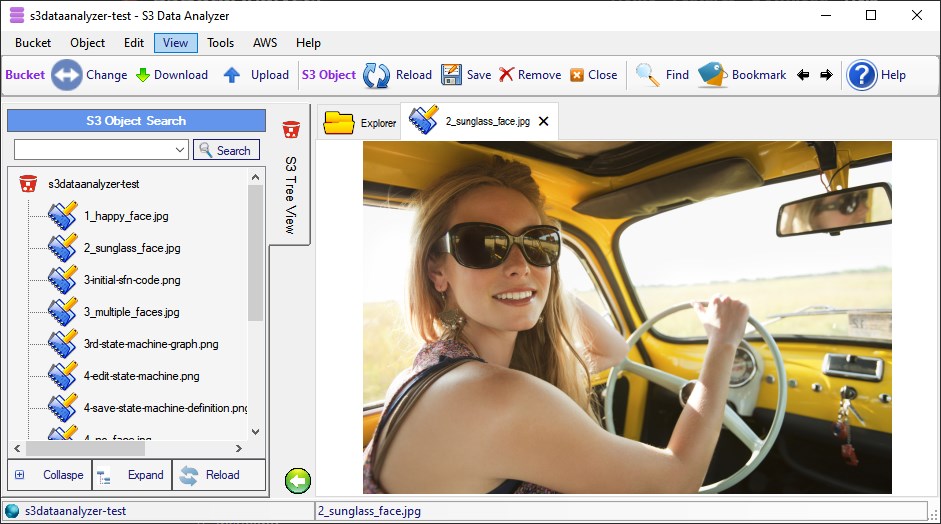This screenshot has width=941, height=524.
Task: Click Reload button below tree
Action: pos(210,475)
